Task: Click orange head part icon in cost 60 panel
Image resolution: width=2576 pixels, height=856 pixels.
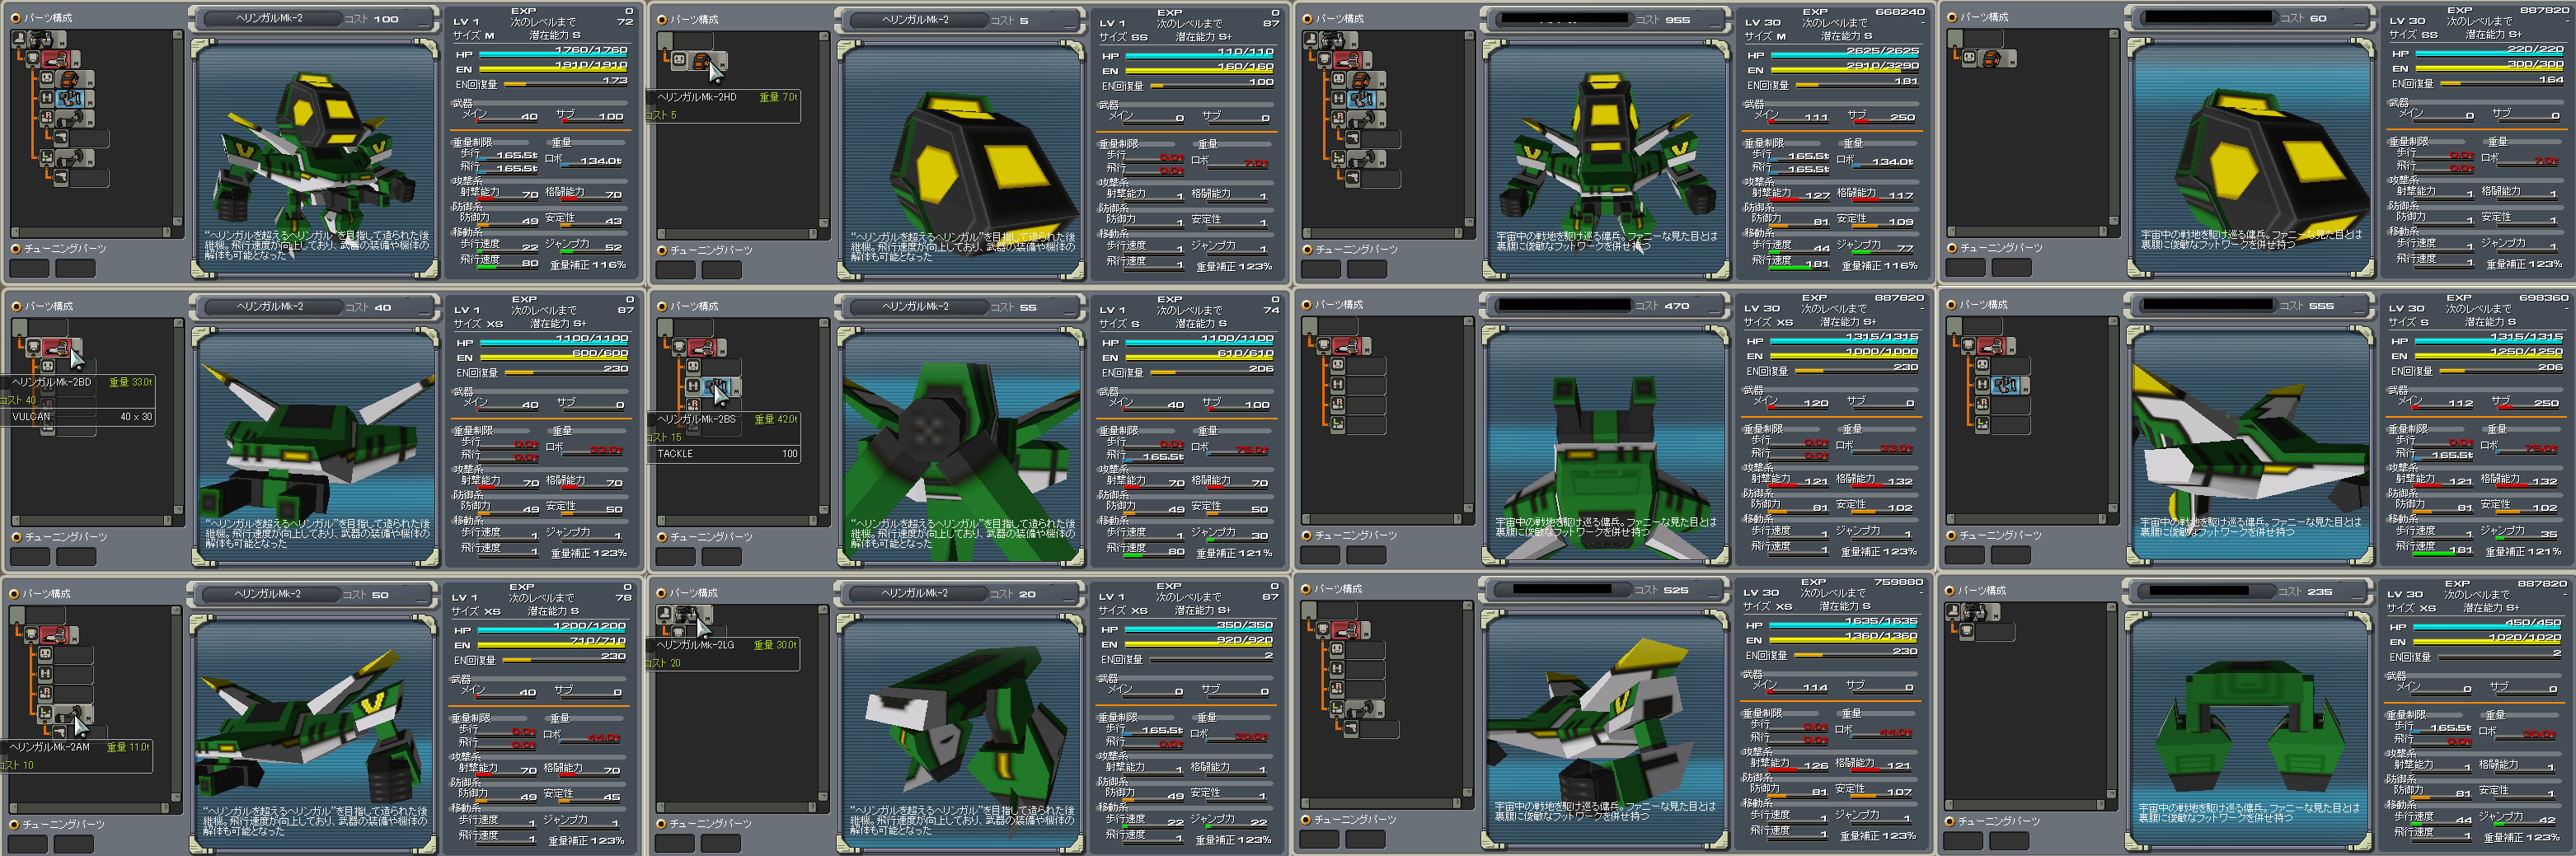Action: [1992, 59]
